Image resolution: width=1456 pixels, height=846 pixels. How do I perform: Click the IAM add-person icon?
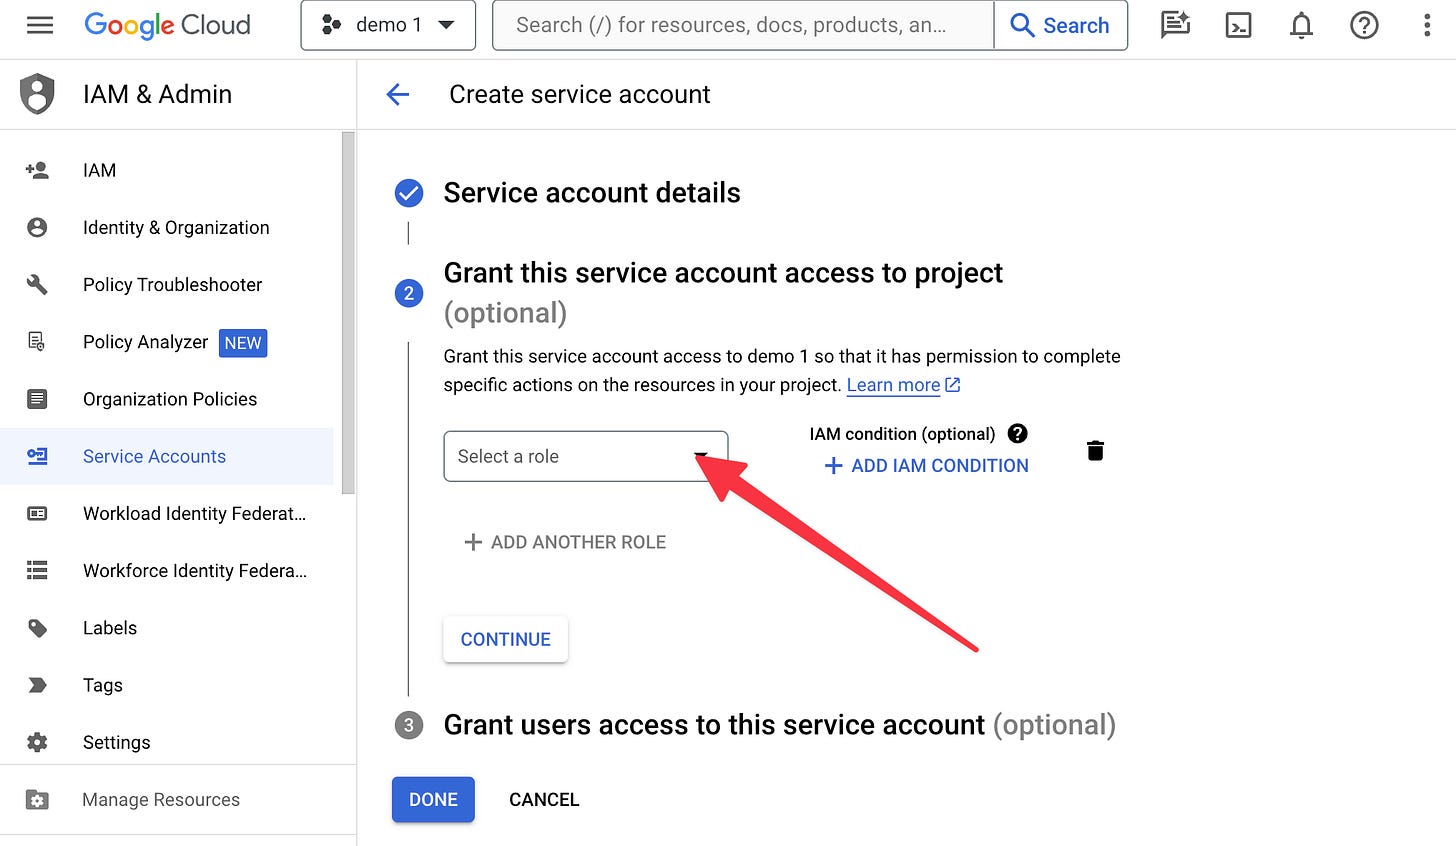point(37,170)
